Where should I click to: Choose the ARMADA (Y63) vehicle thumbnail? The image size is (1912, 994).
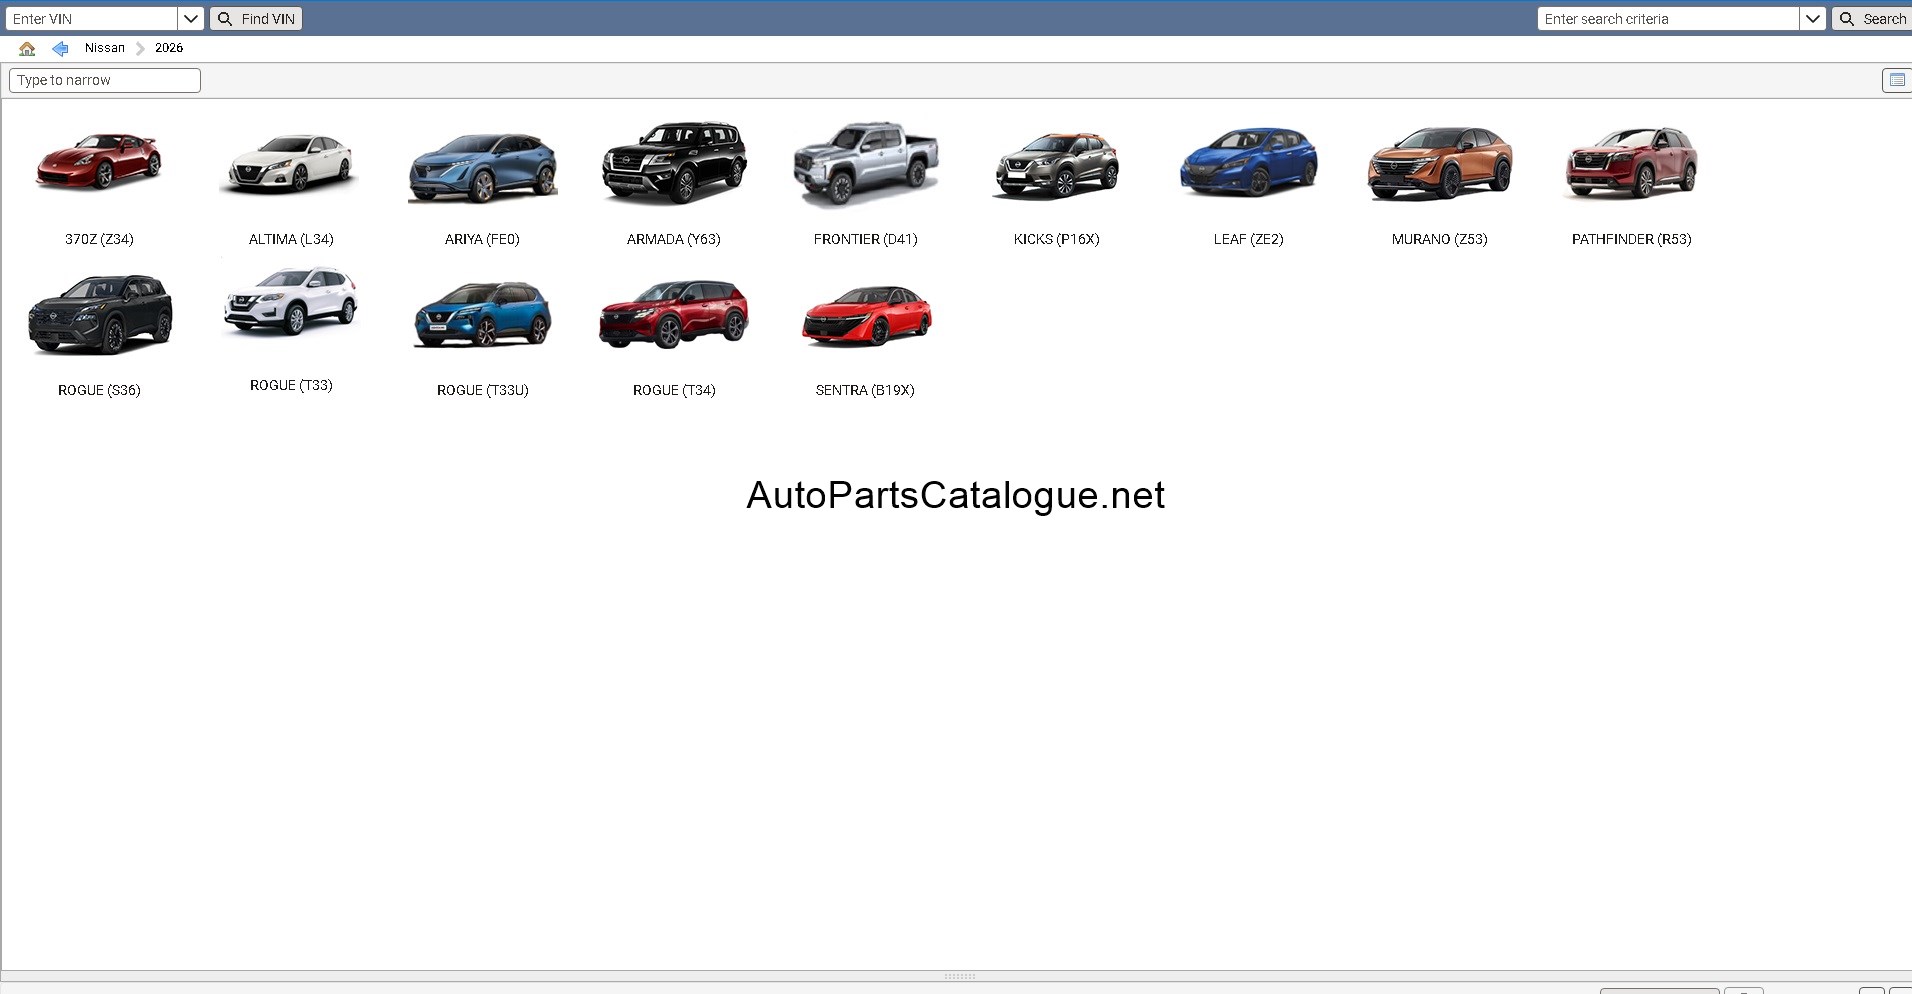[674, 162]
